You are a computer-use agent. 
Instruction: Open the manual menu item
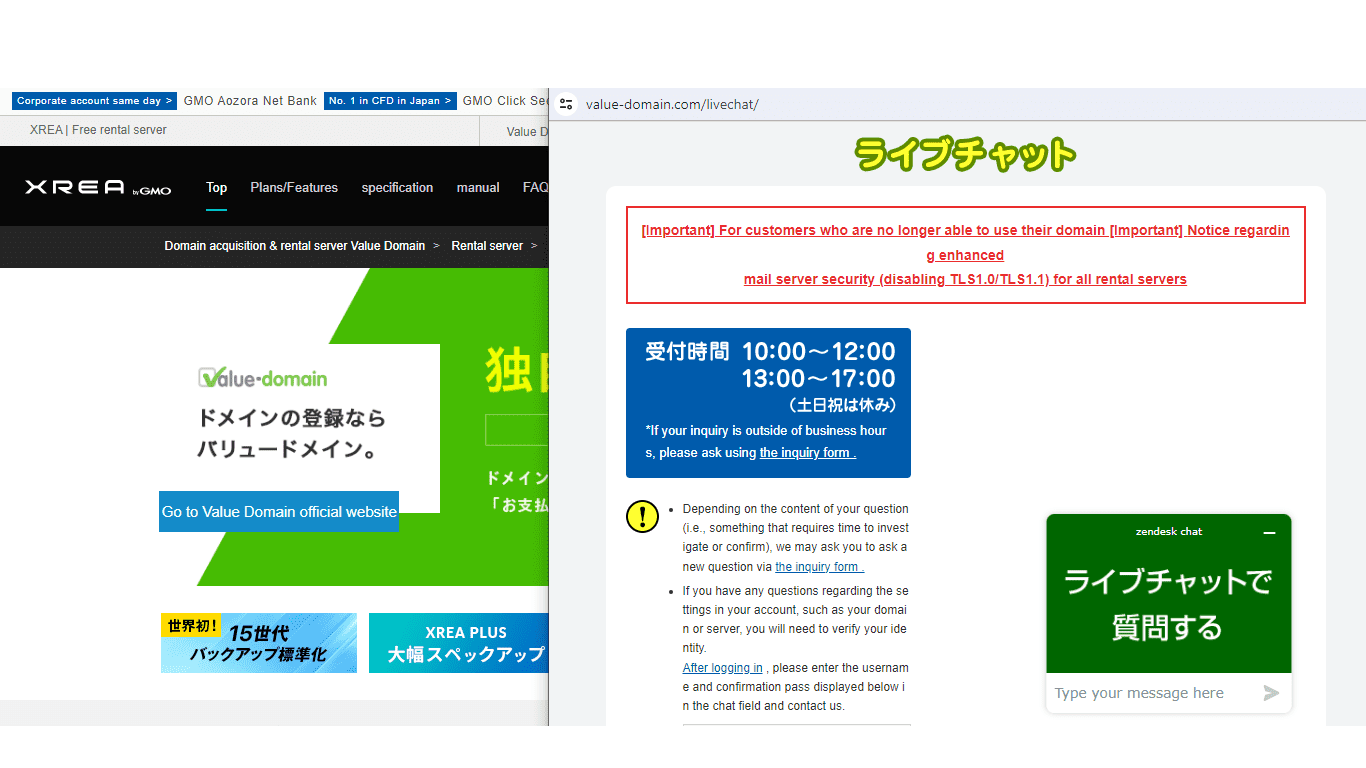pos(478,187)
